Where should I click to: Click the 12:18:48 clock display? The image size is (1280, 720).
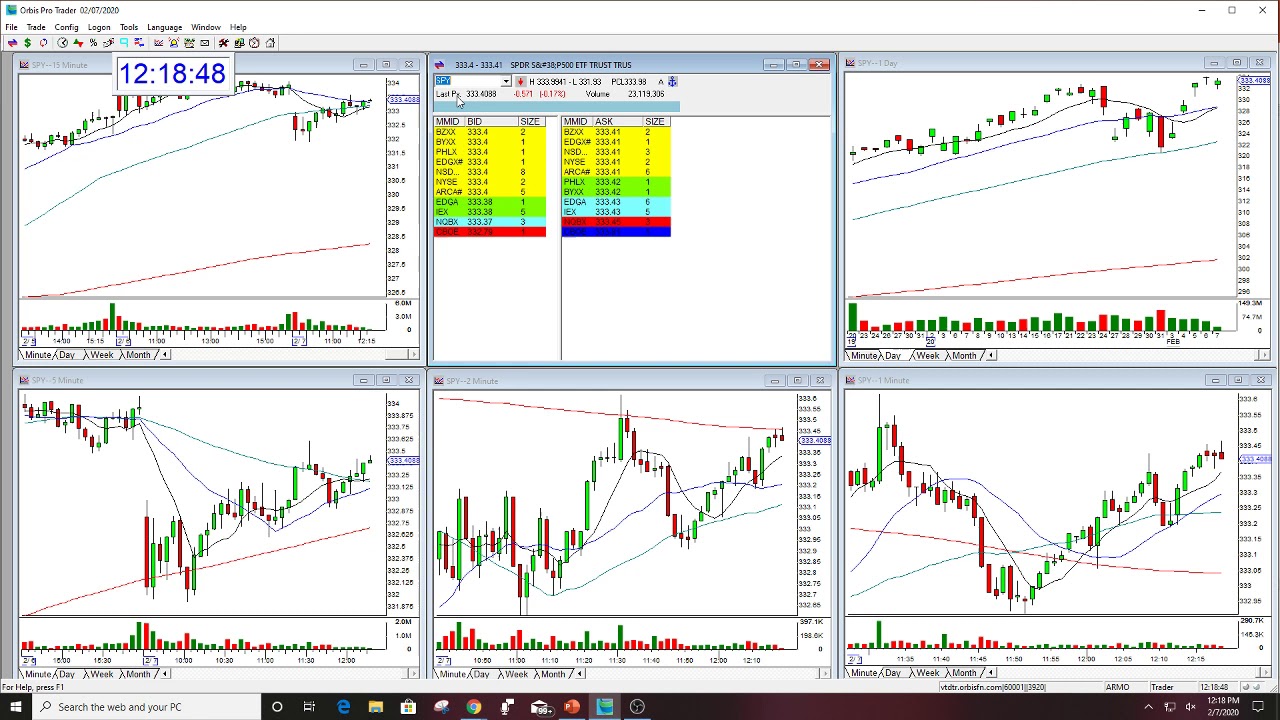pyautogui.click(x=172, y=73)
